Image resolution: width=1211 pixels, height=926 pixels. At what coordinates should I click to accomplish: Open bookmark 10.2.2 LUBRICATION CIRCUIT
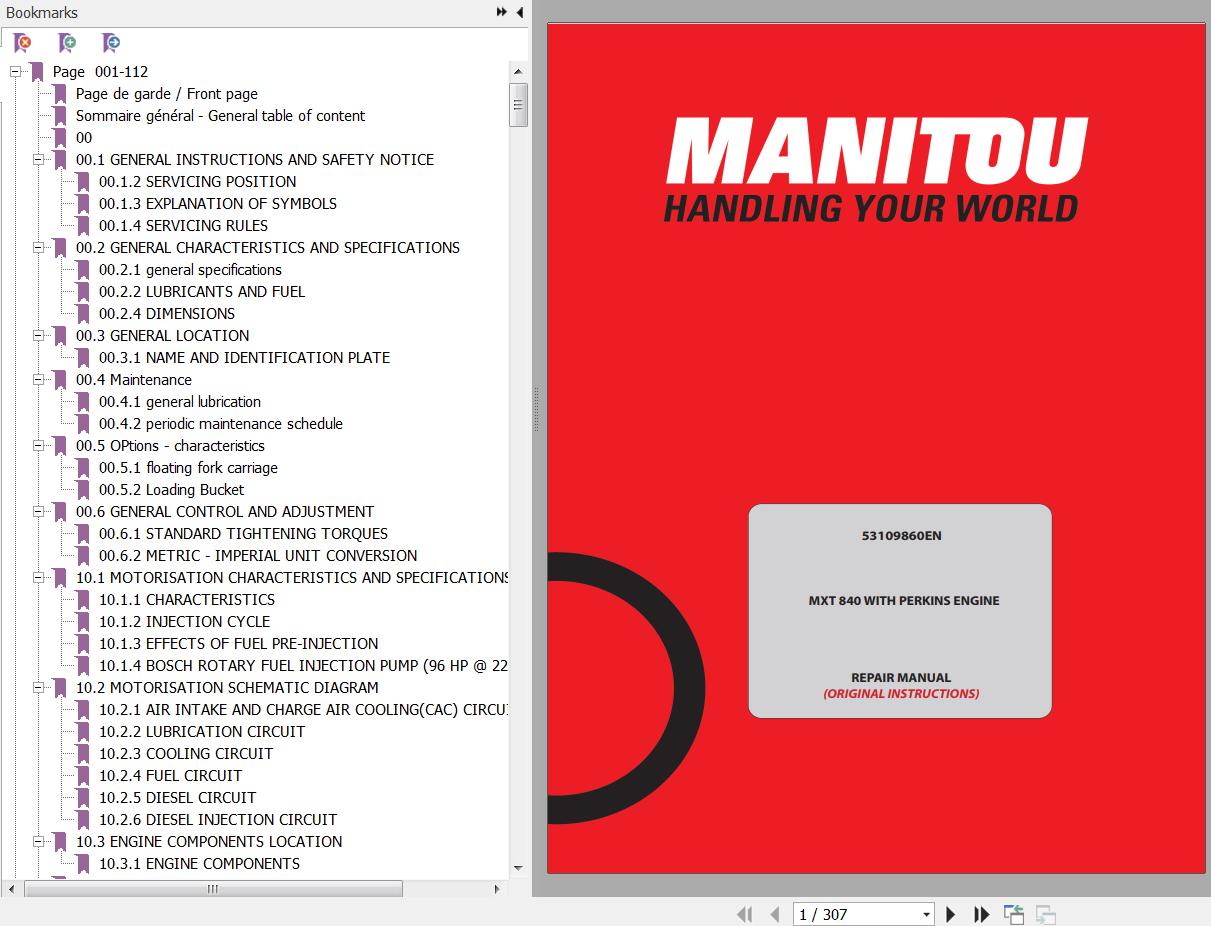tap(202, 732)
